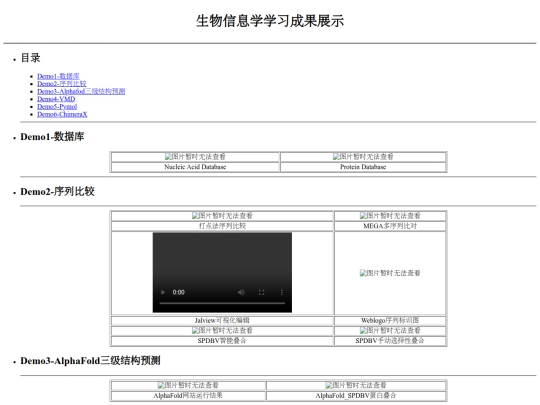Click the Jalview可视化编辑 caption
The width and height of the screenshot is (540, 405).
pos(222,320)
